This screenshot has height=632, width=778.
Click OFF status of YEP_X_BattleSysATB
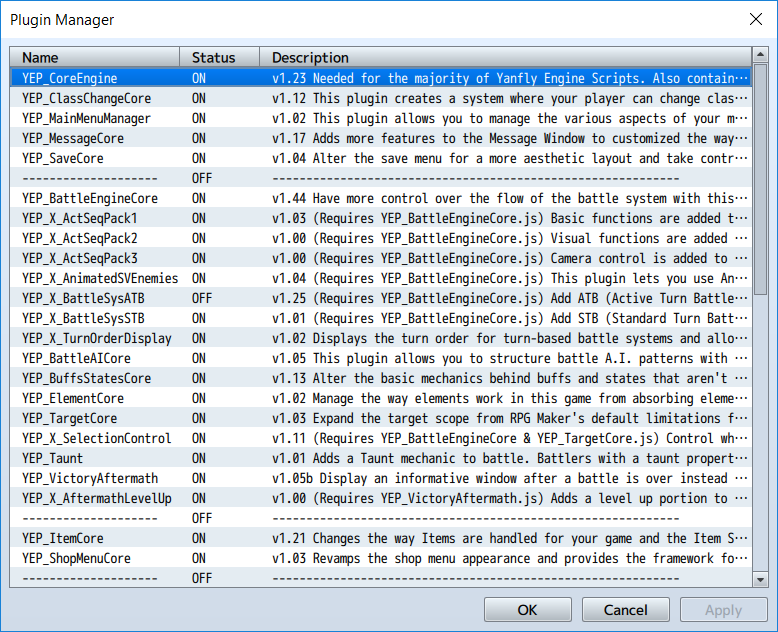201,298
